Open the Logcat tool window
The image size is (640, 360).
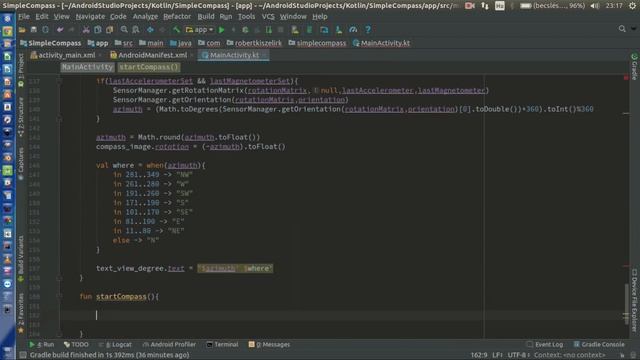pyautogui.click(x=115, y=344)
